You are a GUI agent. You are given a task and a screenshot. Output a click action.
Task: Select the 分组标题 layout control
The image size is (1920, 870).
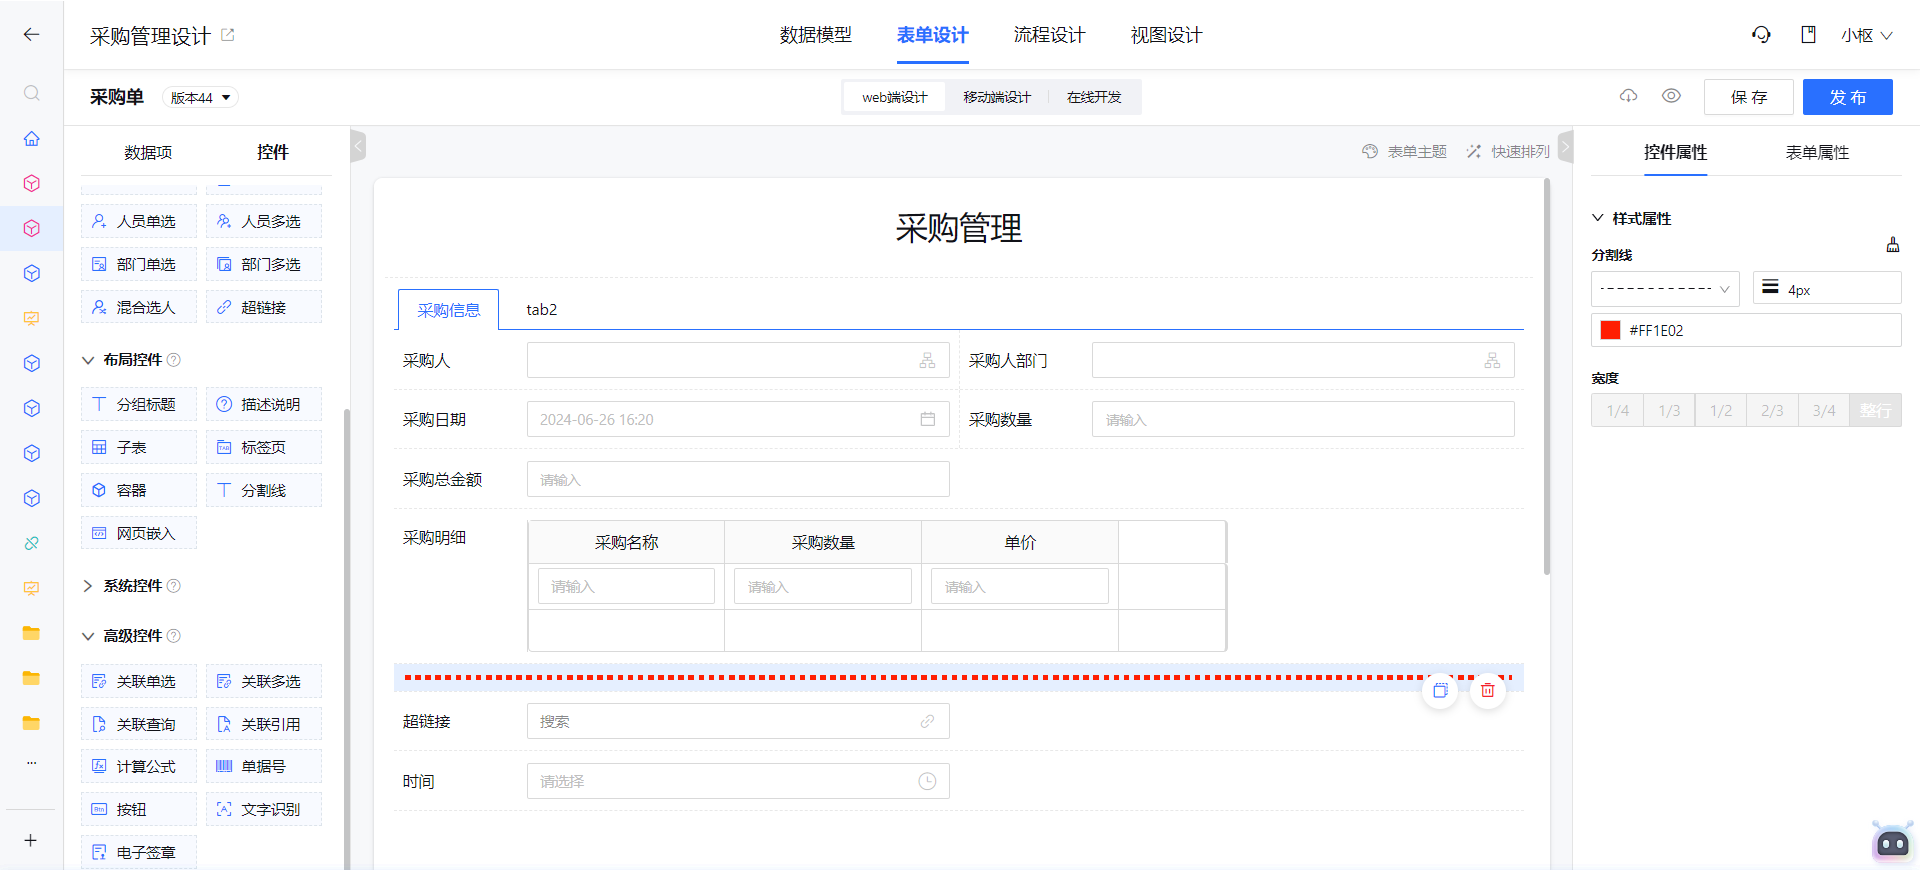tap(139, 404)
